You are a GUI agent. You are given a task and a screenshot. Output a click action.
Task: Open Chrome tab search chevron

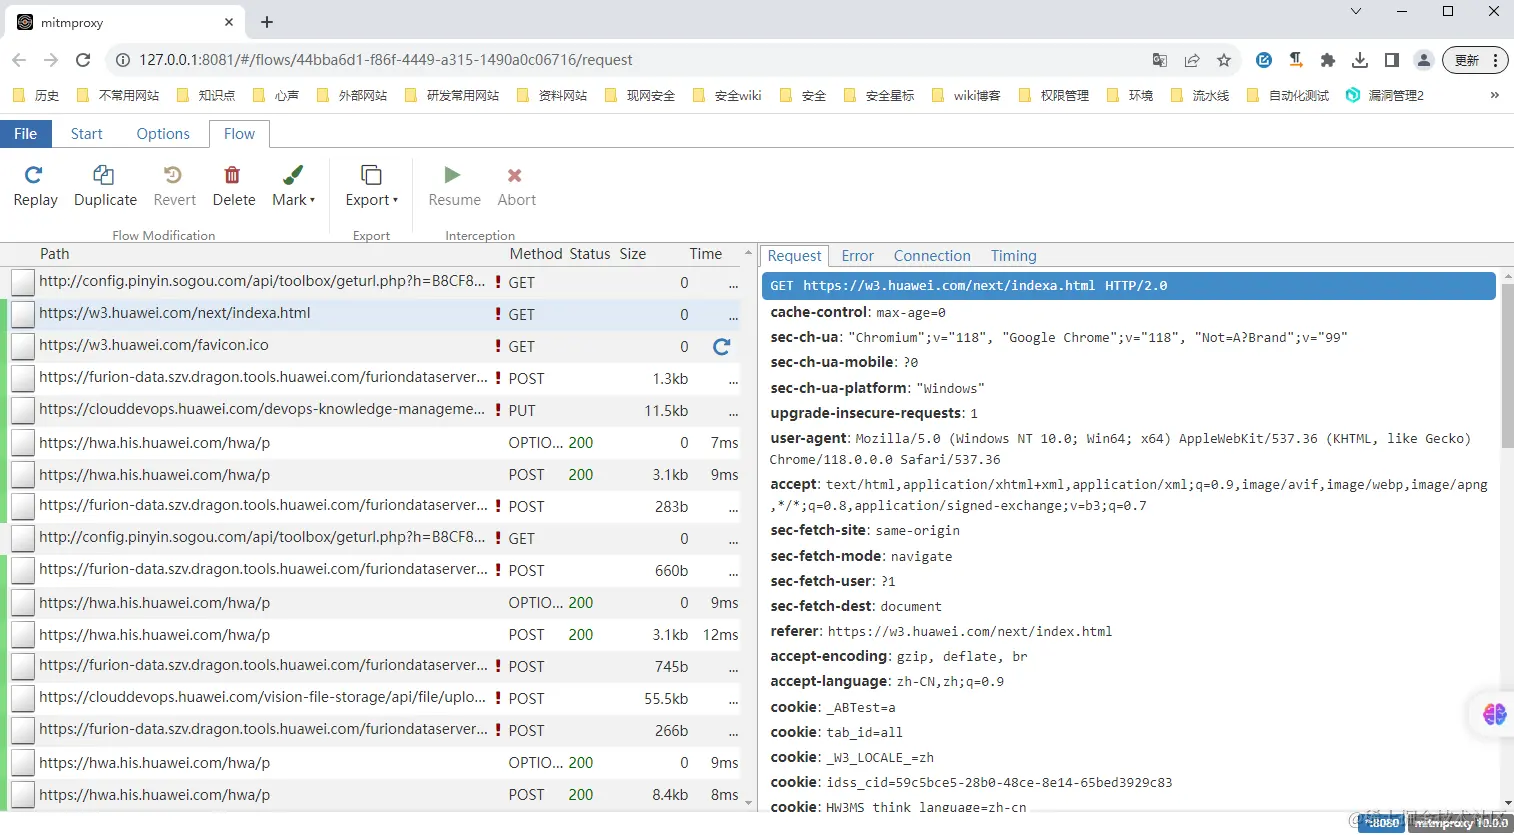point(1356,12)
